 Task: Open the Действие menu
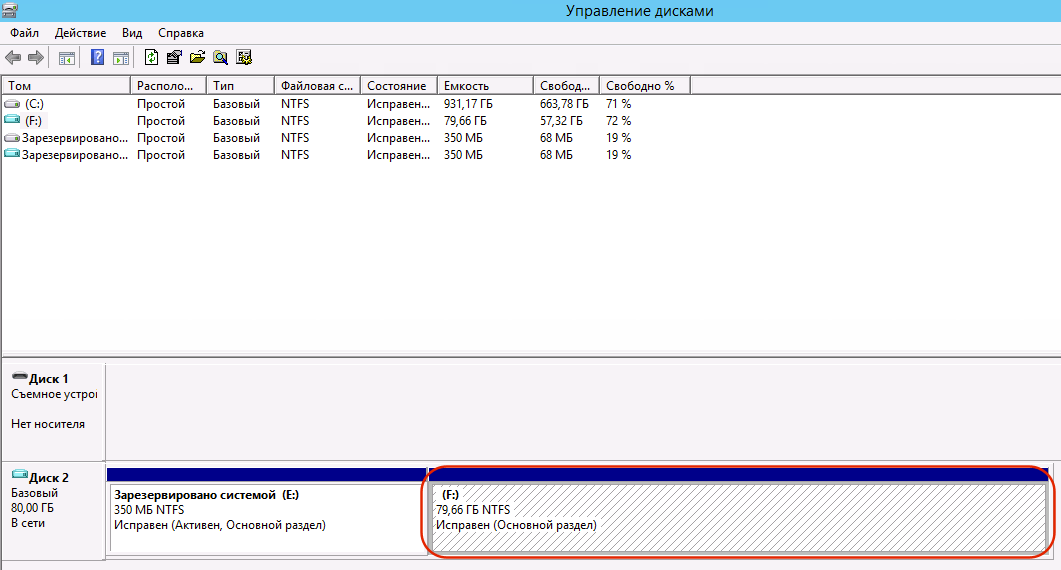[x=81, y=33]
